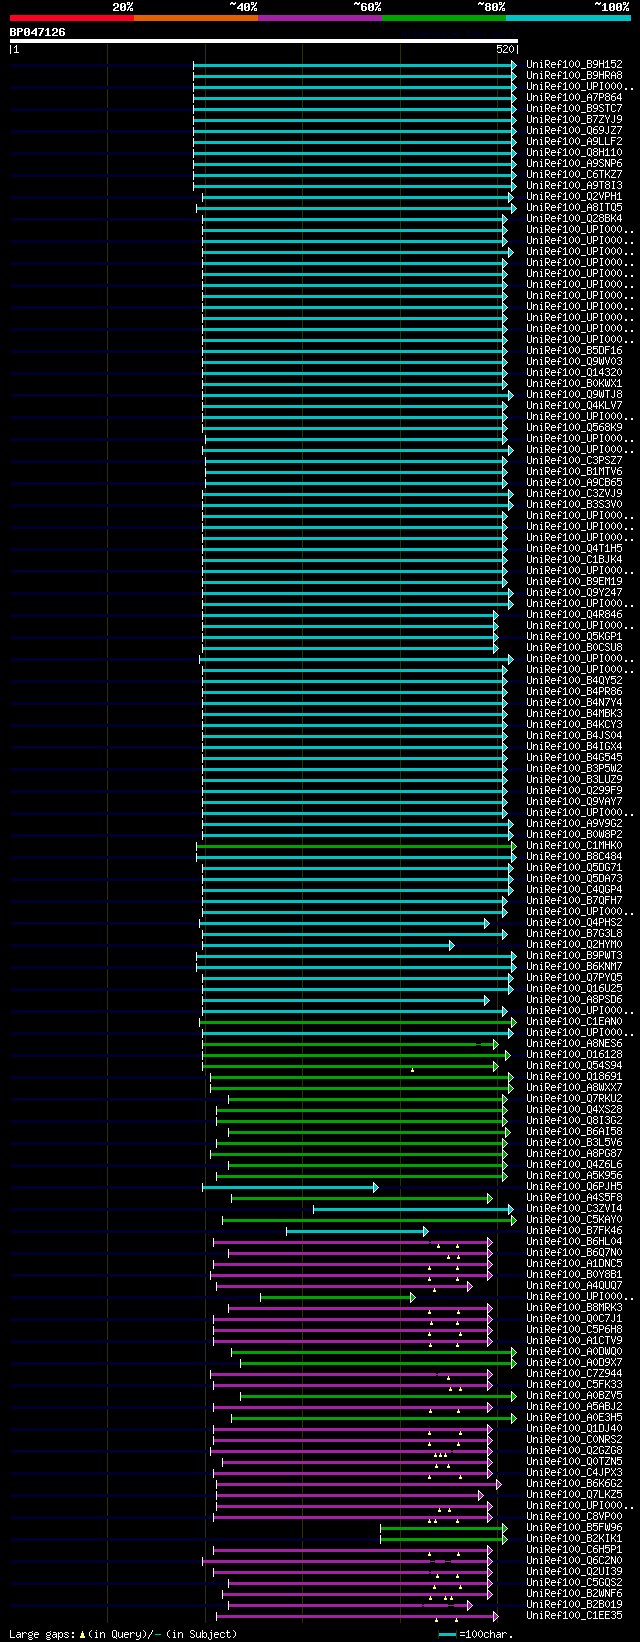
Task: Select the UniRef100_B3S3V0 label
Action: pyautogui.click(x=574, y=504)
